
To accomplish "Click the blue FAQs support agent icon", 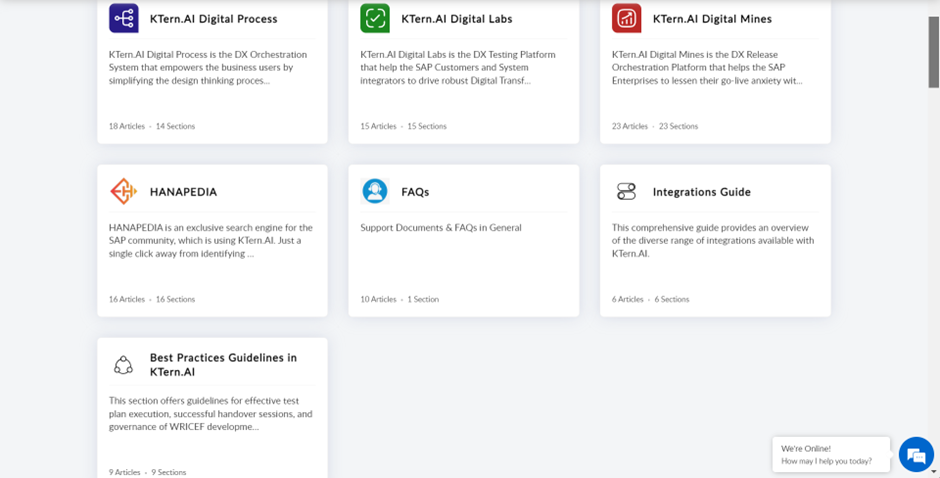I will (375, 191).
